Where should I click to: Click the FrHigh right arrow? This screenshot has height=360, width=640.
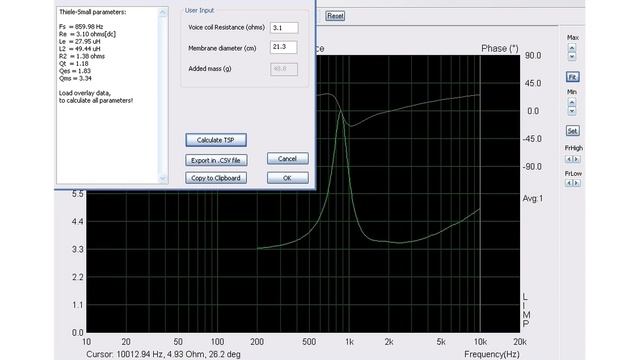pyautogui.click(x=576, y=159)
